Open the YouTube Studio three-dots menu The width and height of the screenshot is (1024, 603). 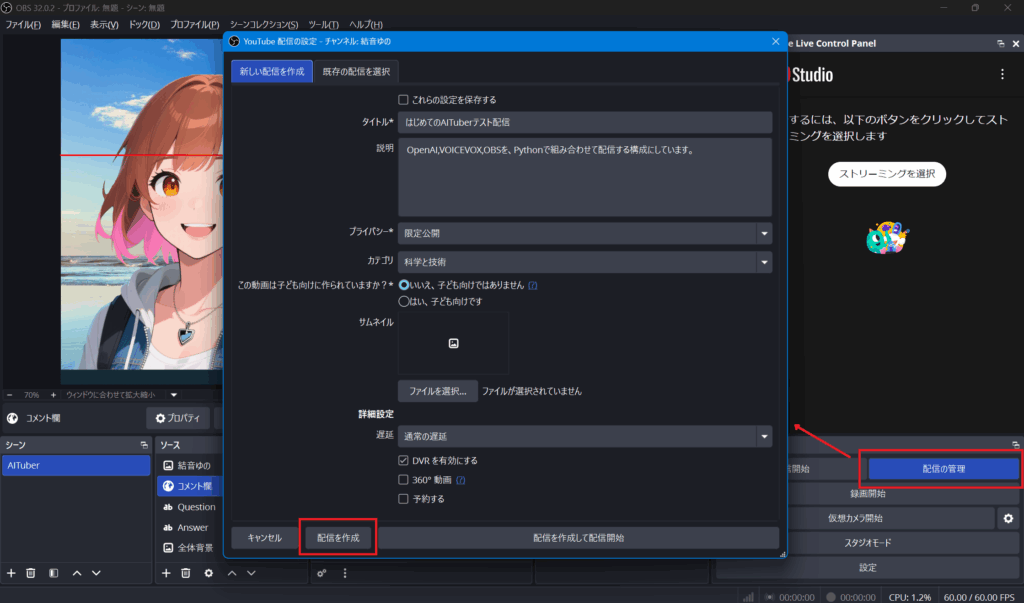pyautogui.click(x=1002, y=75)
